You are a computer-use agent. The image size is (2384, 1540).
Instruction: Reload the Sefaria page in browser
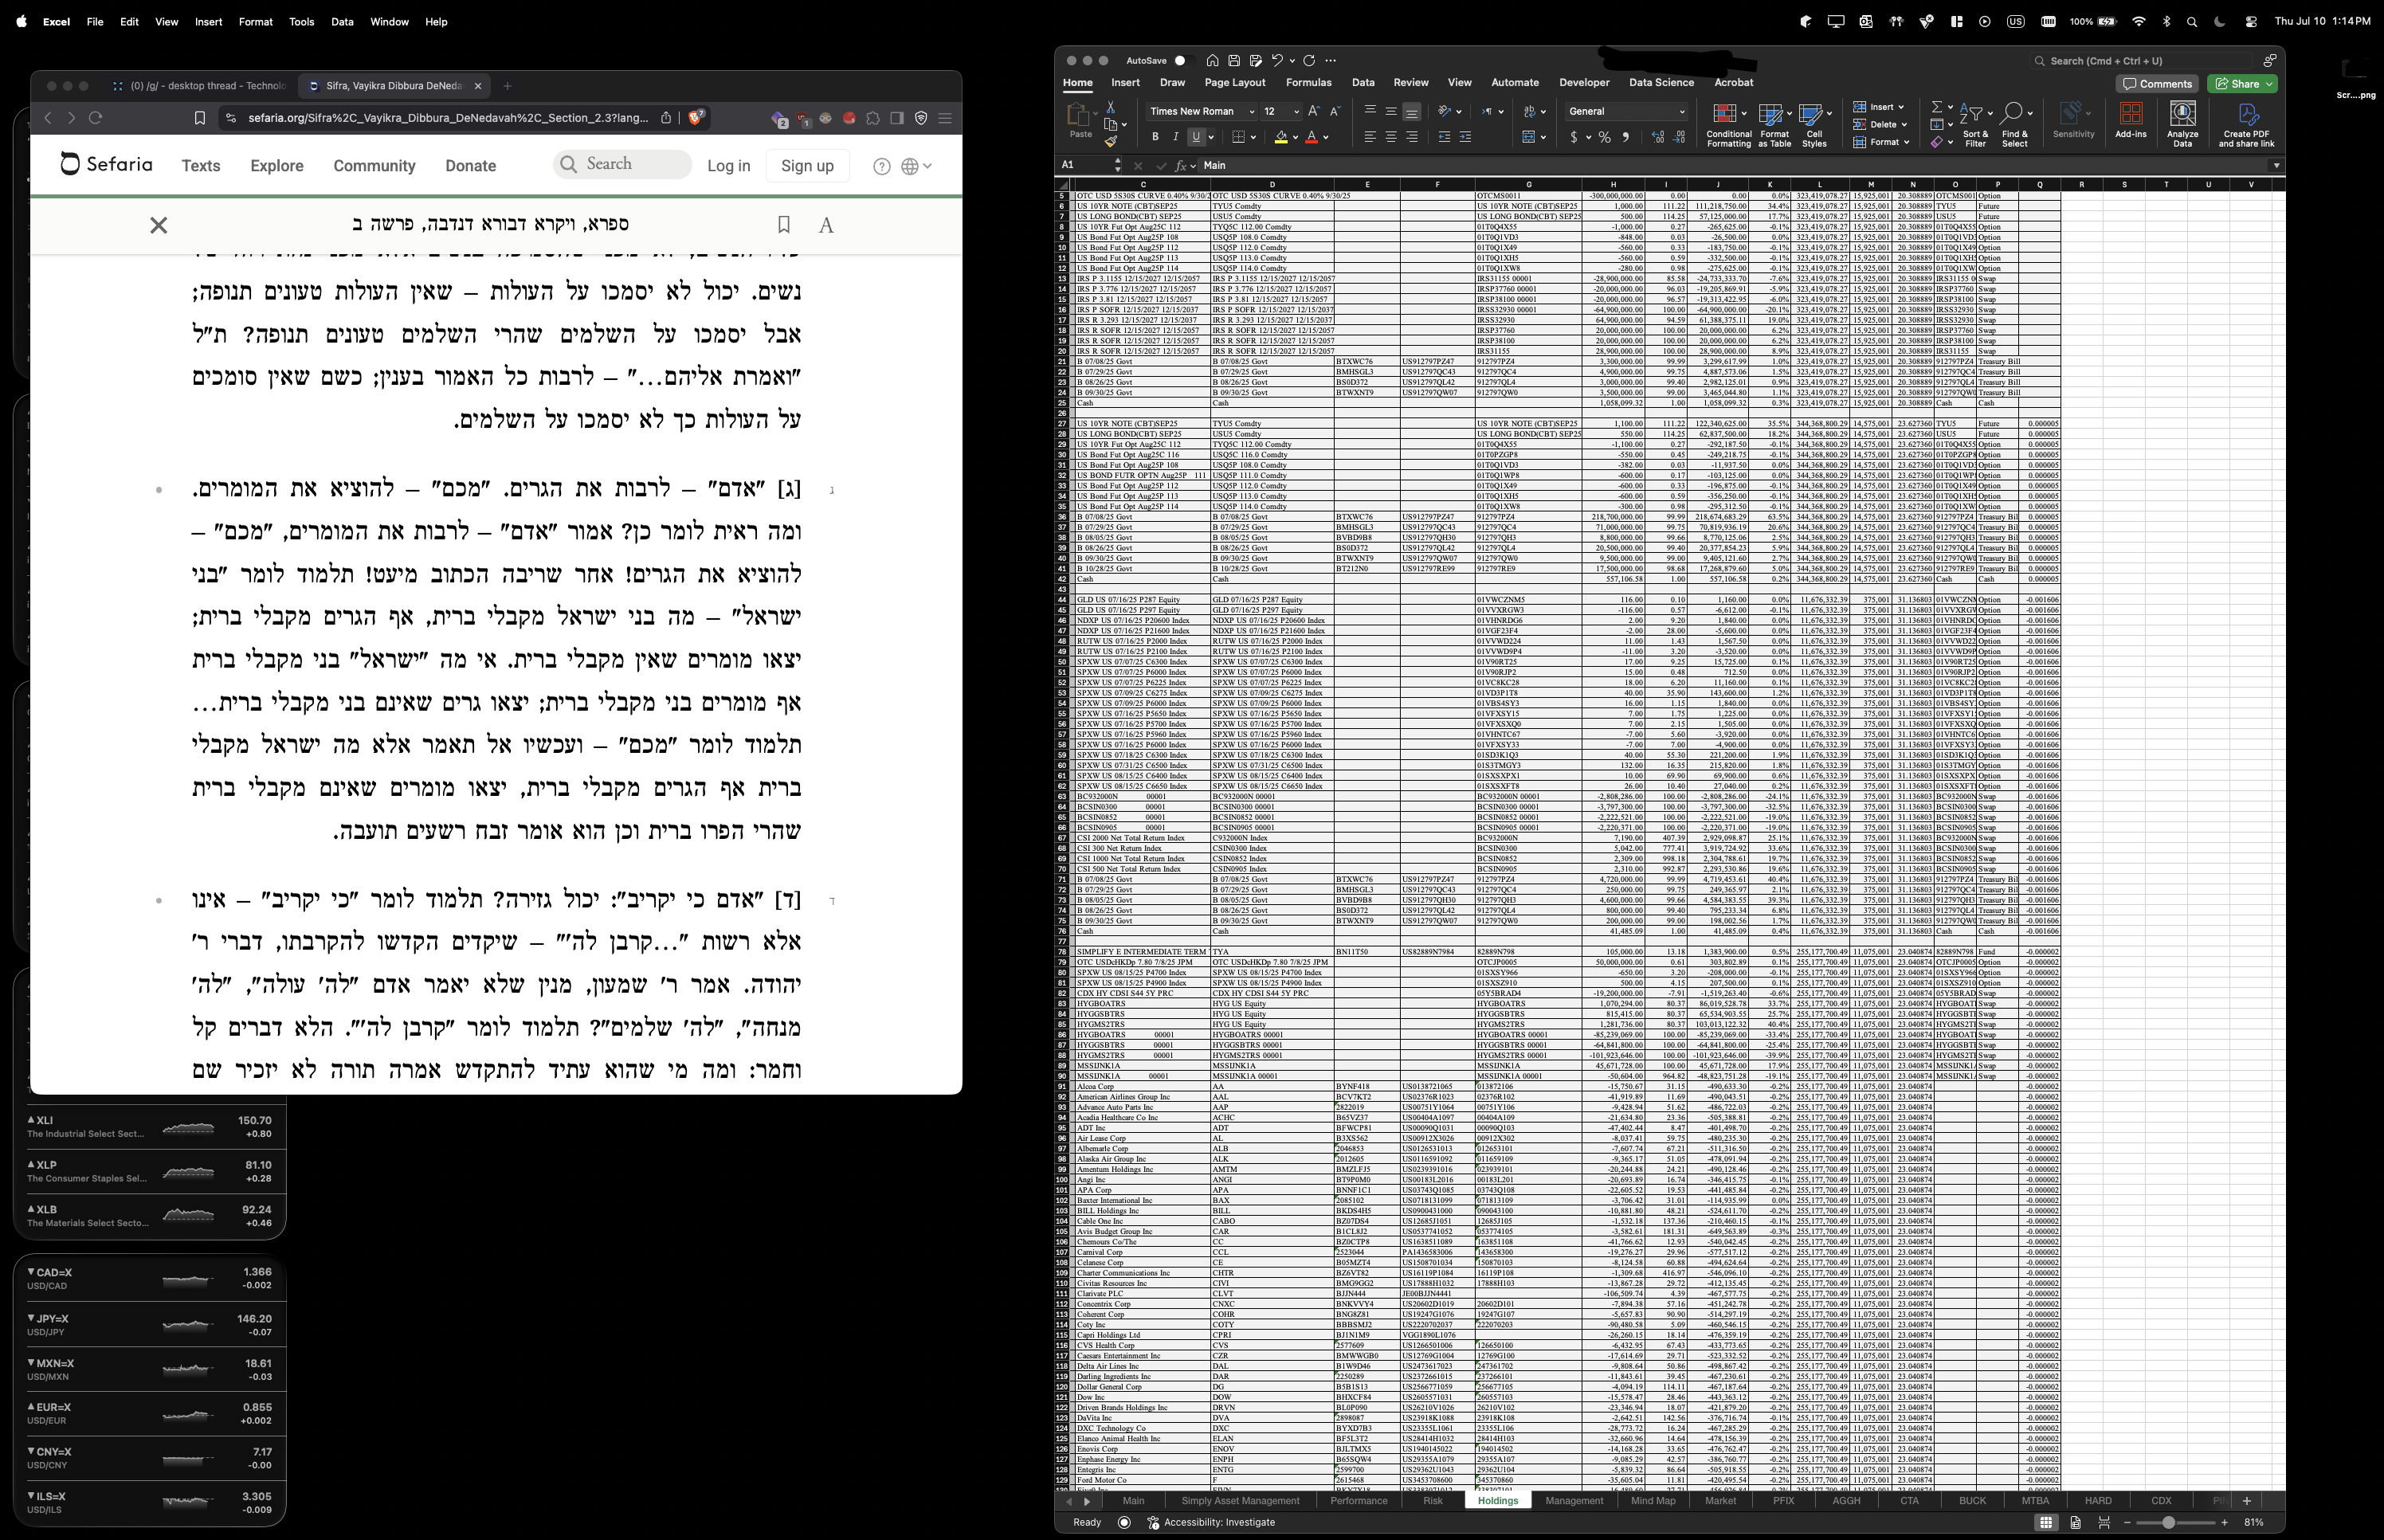click(96, 118)
